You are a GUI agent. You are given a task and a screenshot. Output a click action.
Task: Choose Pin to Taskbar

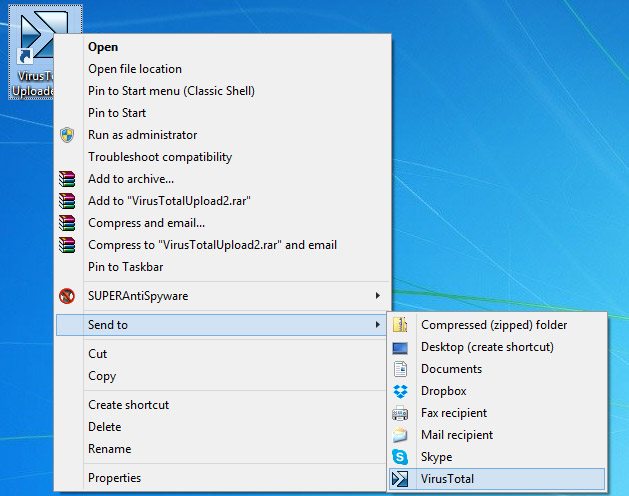222,267
